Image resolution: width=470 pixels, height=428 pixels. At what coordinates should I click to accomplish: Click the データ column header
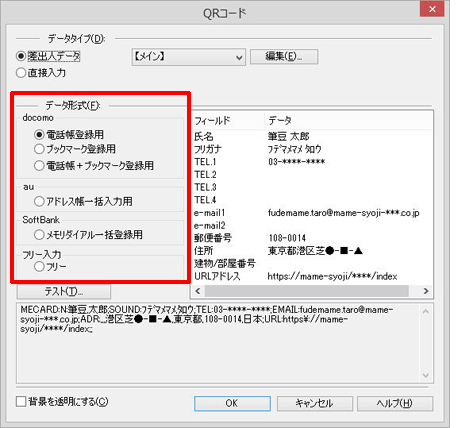coord(348,121)
